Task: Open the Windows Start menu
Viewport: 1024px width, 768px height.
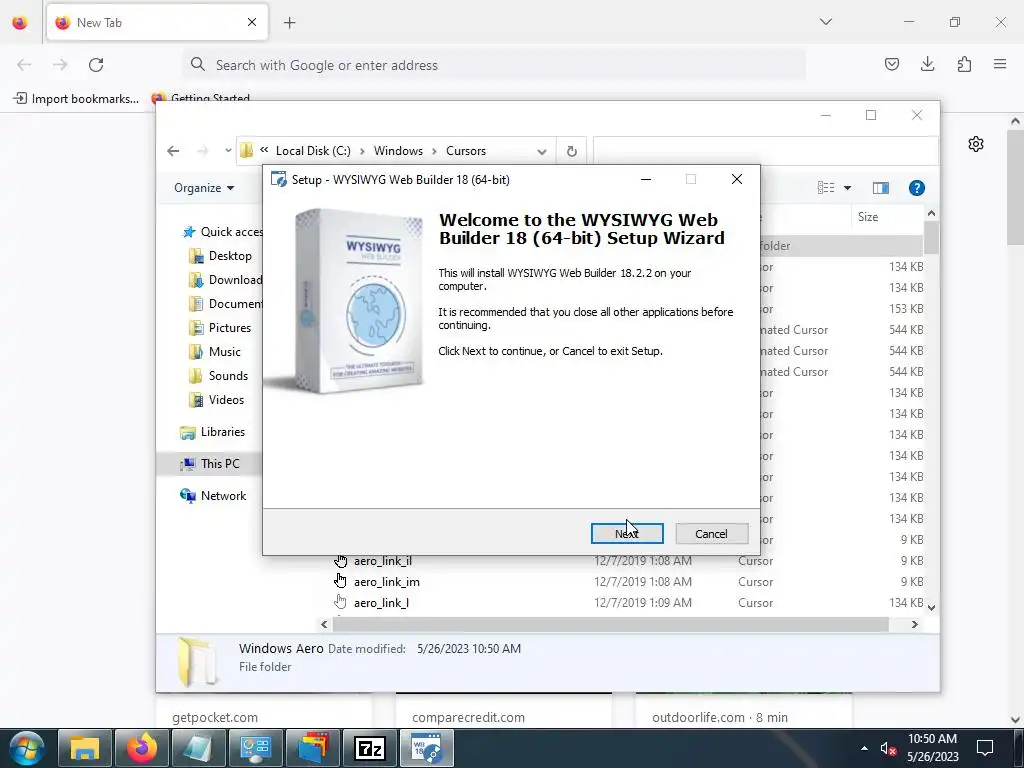Action: [27, 748]
